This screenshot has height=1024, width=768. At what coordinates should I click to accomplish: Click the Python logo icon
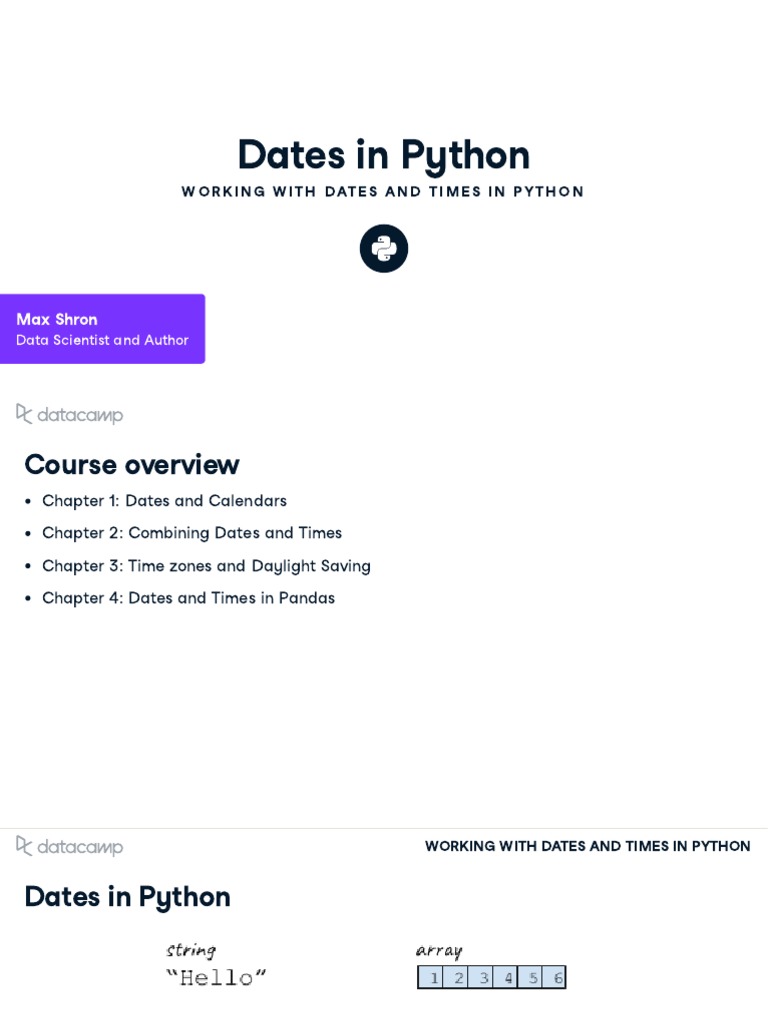(384, 248)
